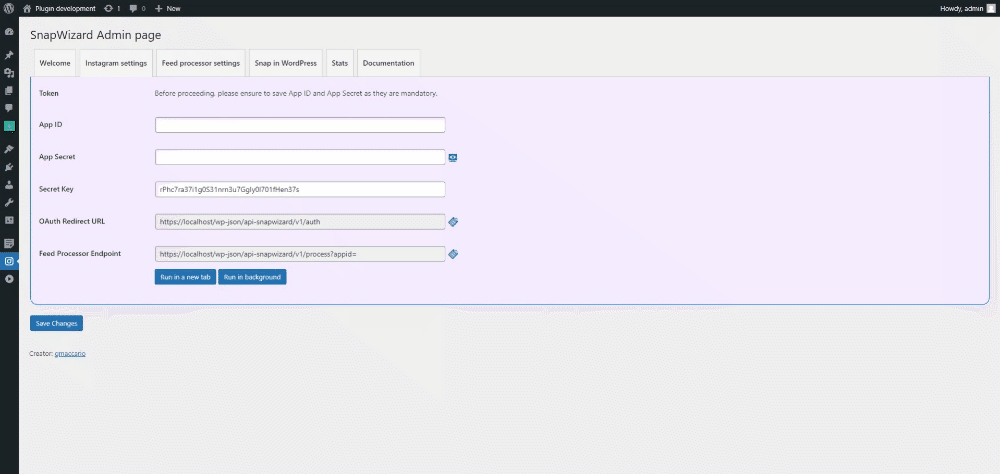Open the Settings sidebar icon
The height and width of the screenshot is (474, 1000).
click(x=9, y=220)
